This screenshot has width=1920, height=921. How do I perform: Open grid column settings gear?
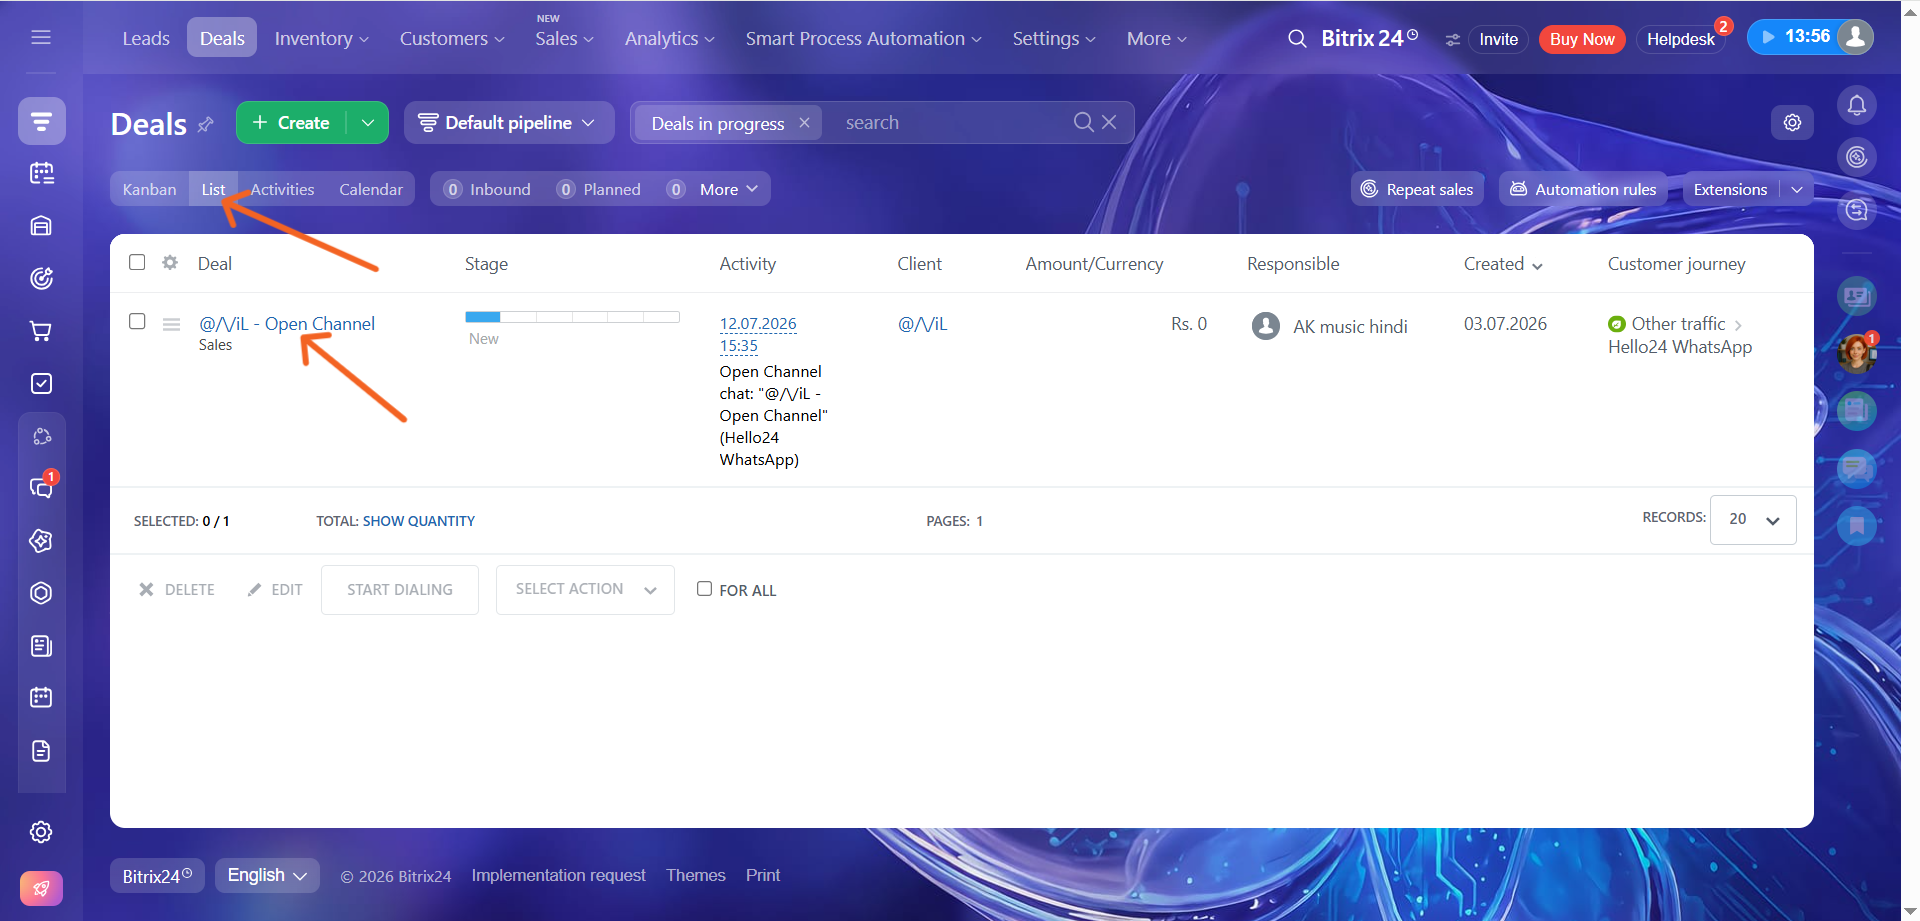click(x=170, y=262)
